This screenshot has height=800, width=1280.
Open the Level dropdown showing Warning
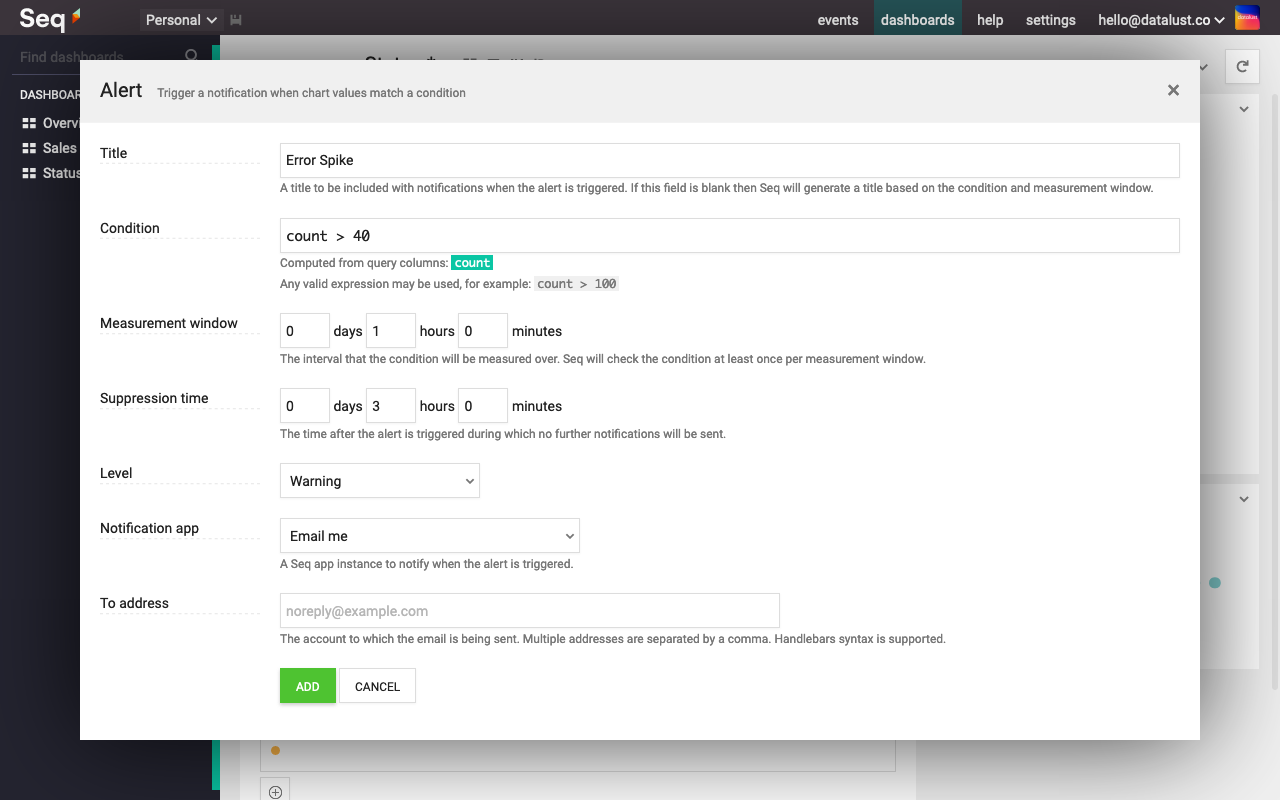pos(380,481)
